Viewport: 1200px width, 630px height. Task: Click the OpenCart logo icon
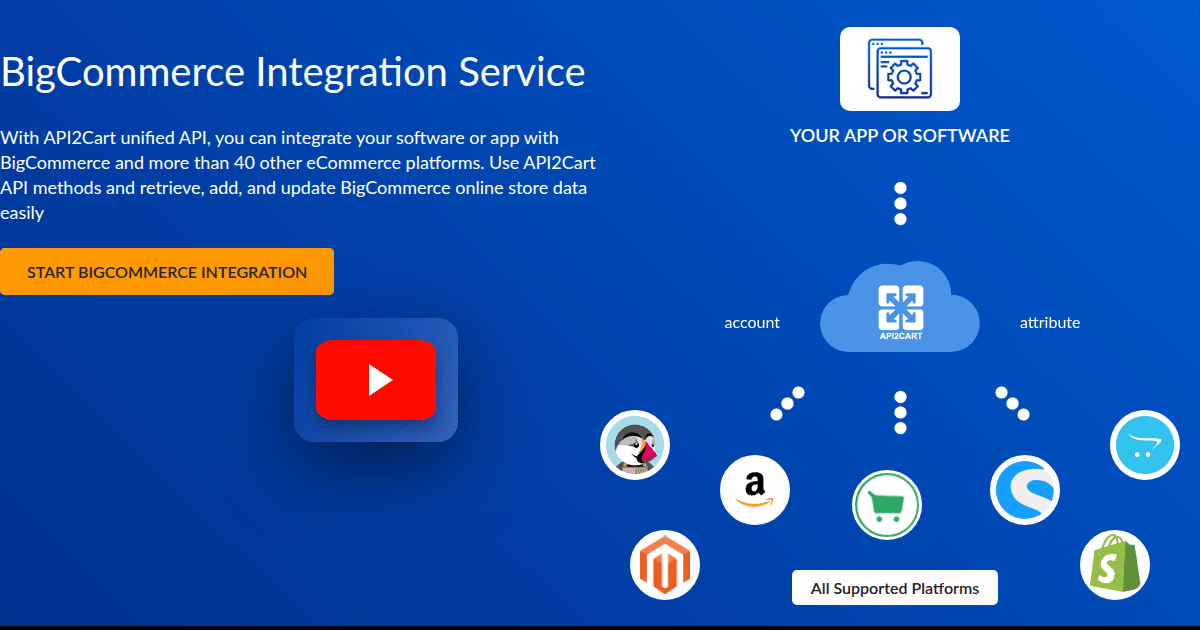tap(1145, 445)
